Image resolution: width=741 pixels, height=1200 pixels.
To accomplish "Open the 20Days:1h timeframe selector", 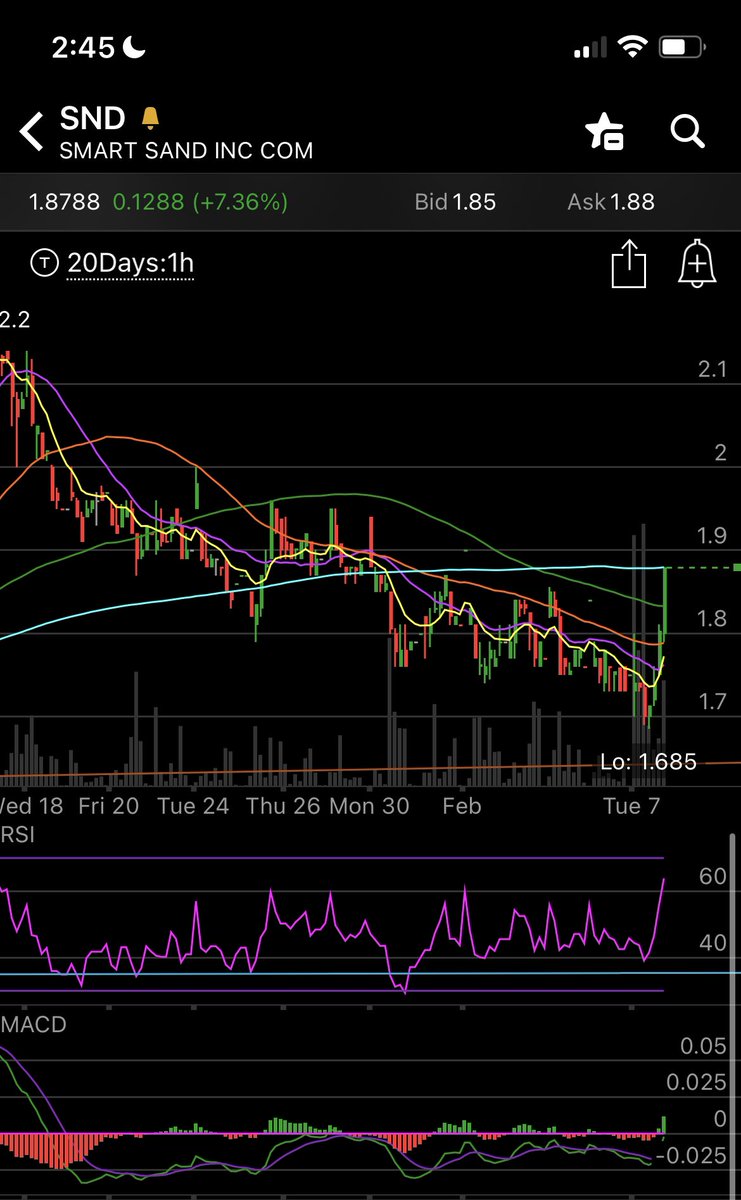I will 130,264.
